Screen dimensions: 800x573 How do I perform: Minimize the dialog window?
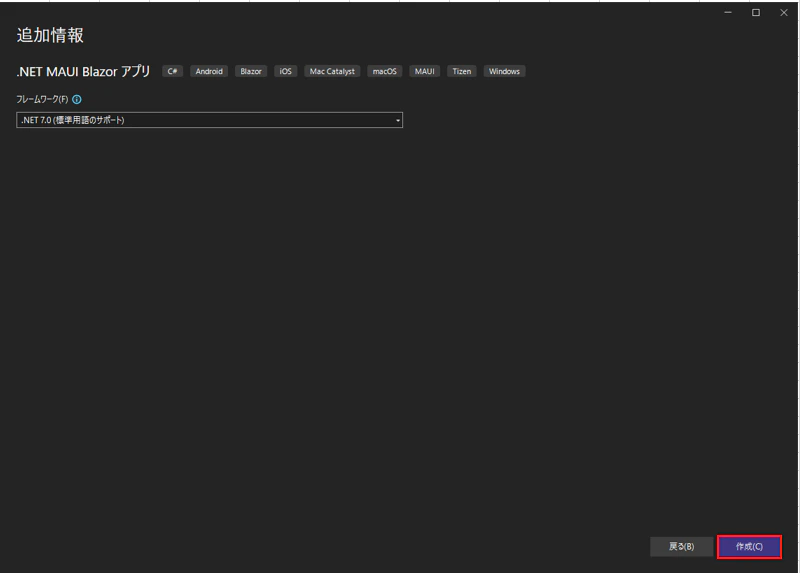pos(728,12)
